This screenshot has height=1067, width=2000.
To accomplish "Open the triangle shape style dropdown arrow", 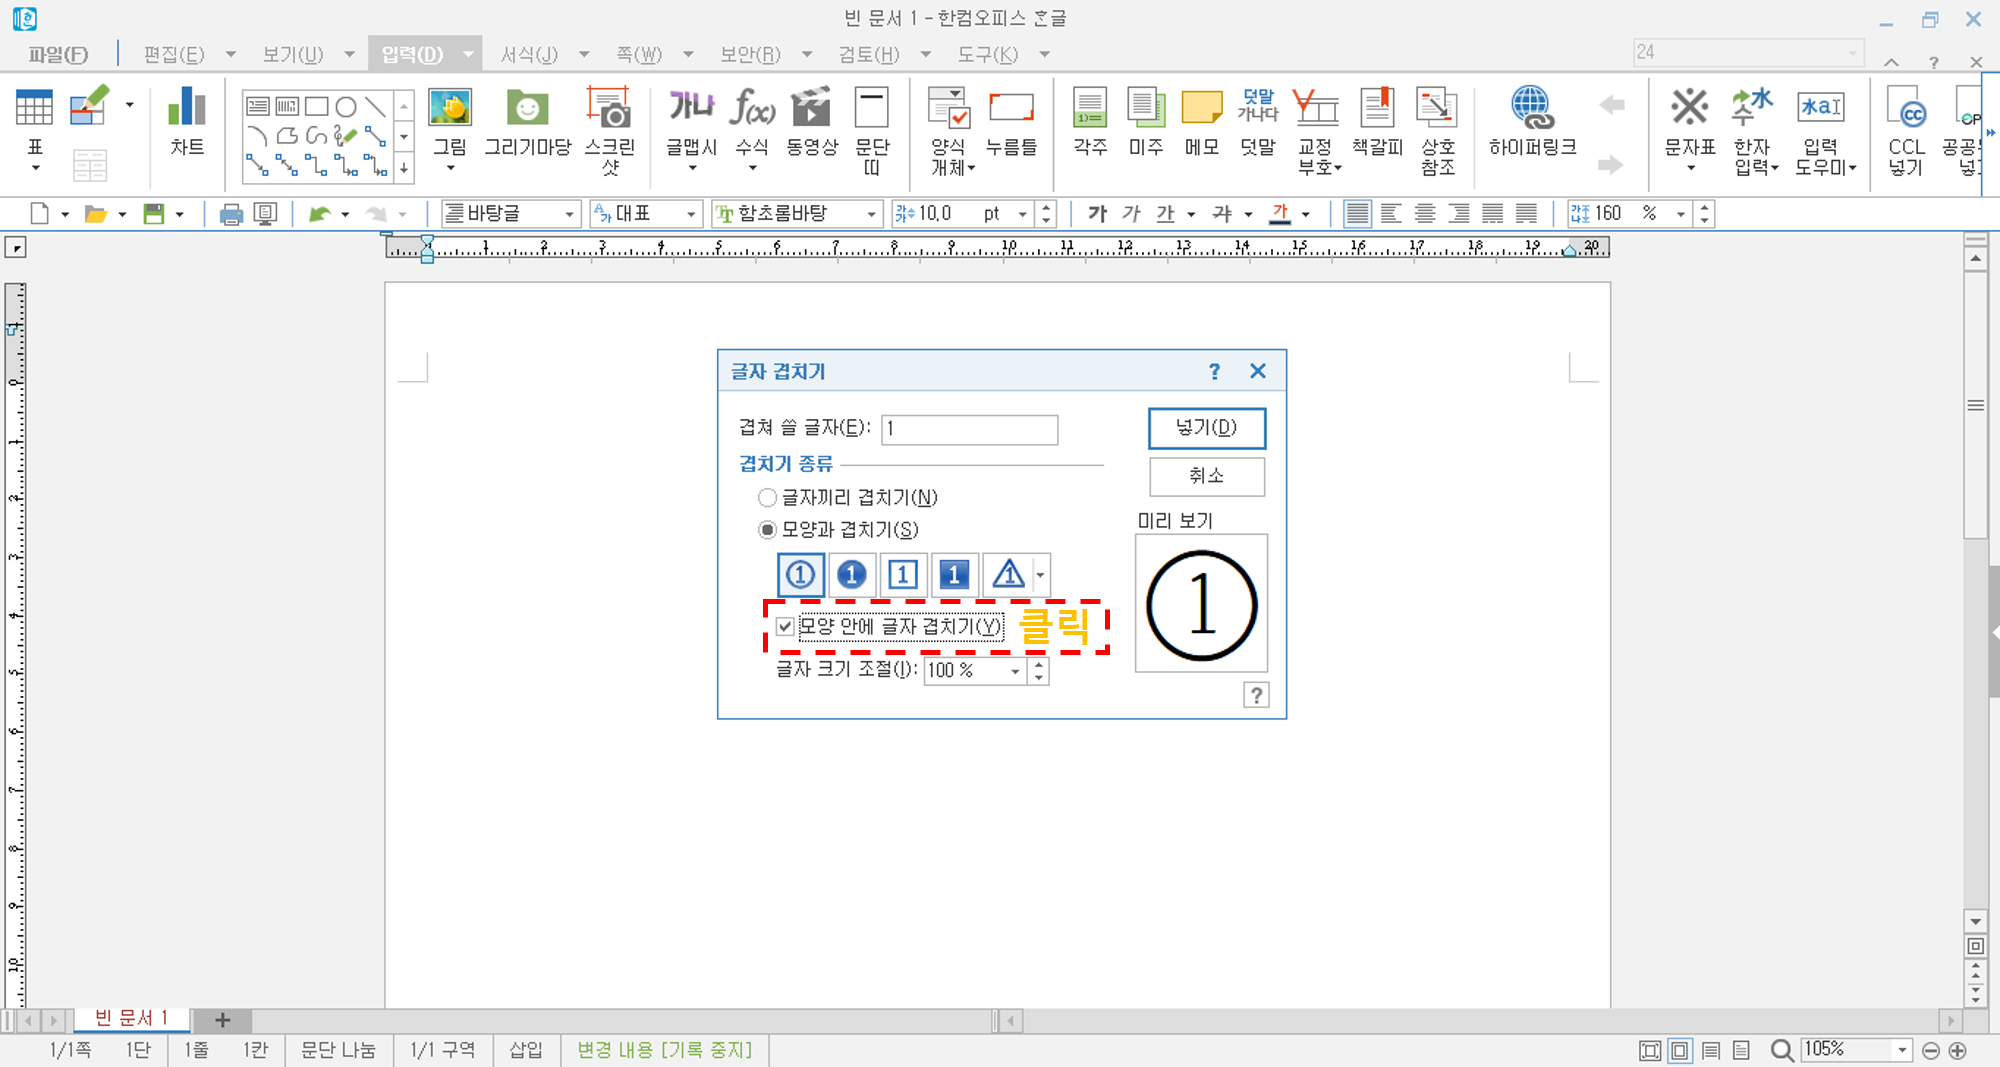I will (1041, 575).
